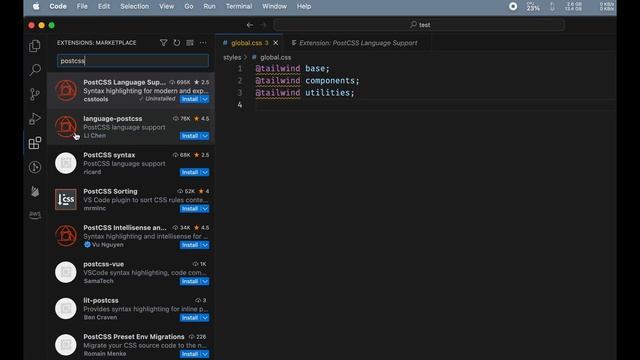Select postcss-vue extension icon
The width and height of the screenshot is (640, 360).
point(66,272)
